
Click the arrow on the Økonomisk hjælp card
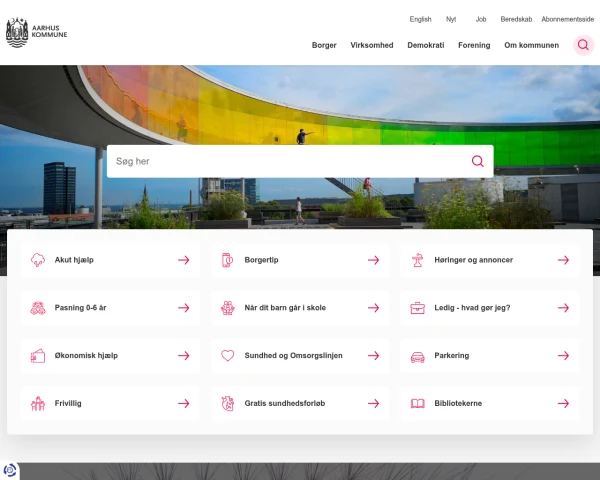(183, 356)
